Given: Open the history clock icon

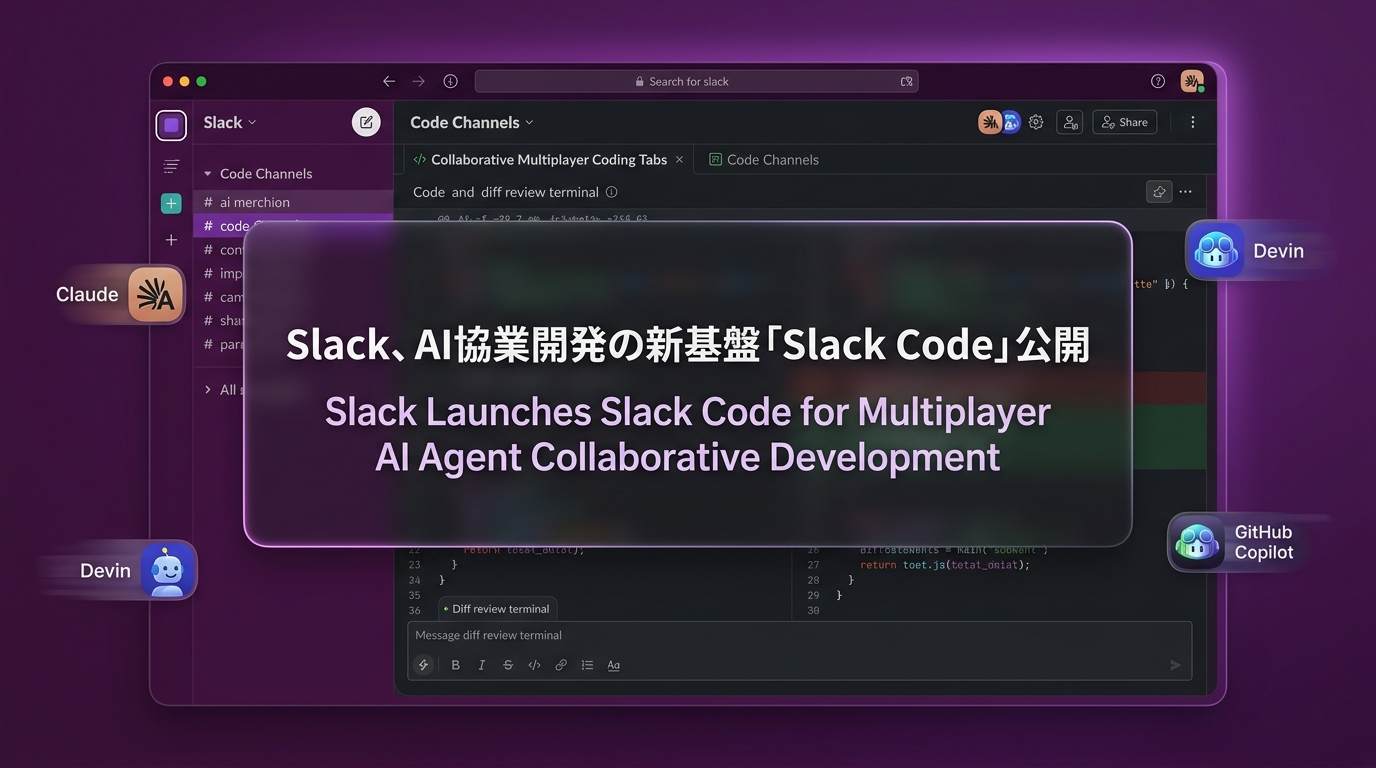Looking at the screenshot, I should tap(450, 81).
